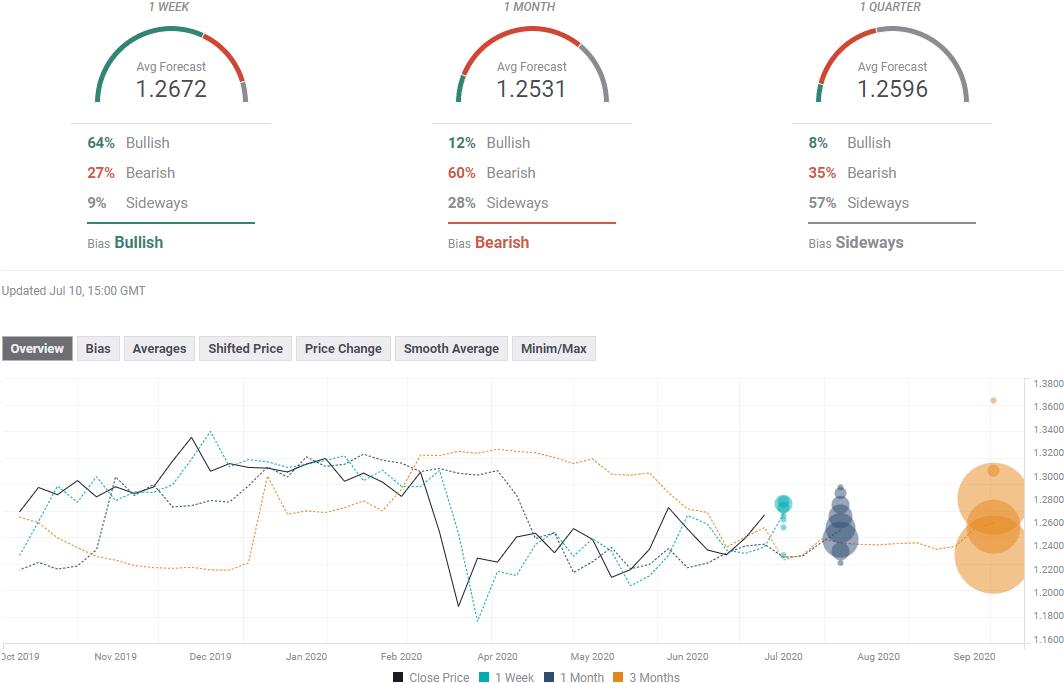Click the 1.3800 price axis label

click(1048, 384)
